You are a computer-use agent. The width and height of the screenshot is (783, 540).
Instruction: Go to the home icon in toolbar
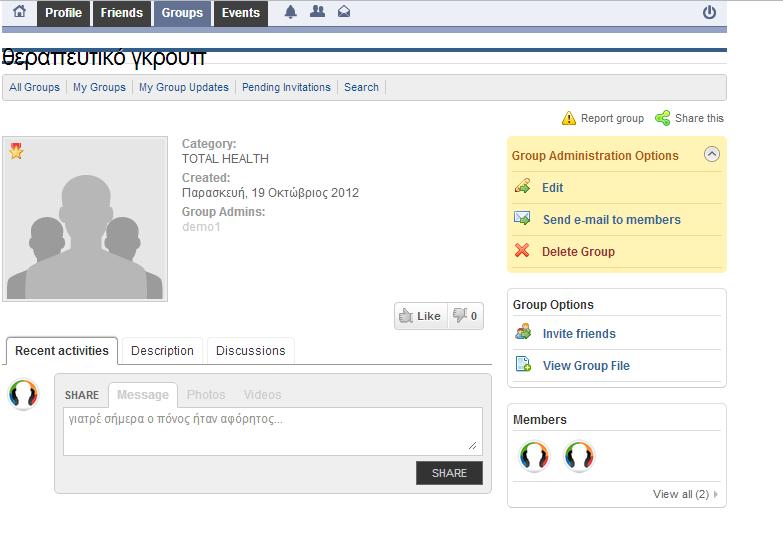tap(19, 11)
